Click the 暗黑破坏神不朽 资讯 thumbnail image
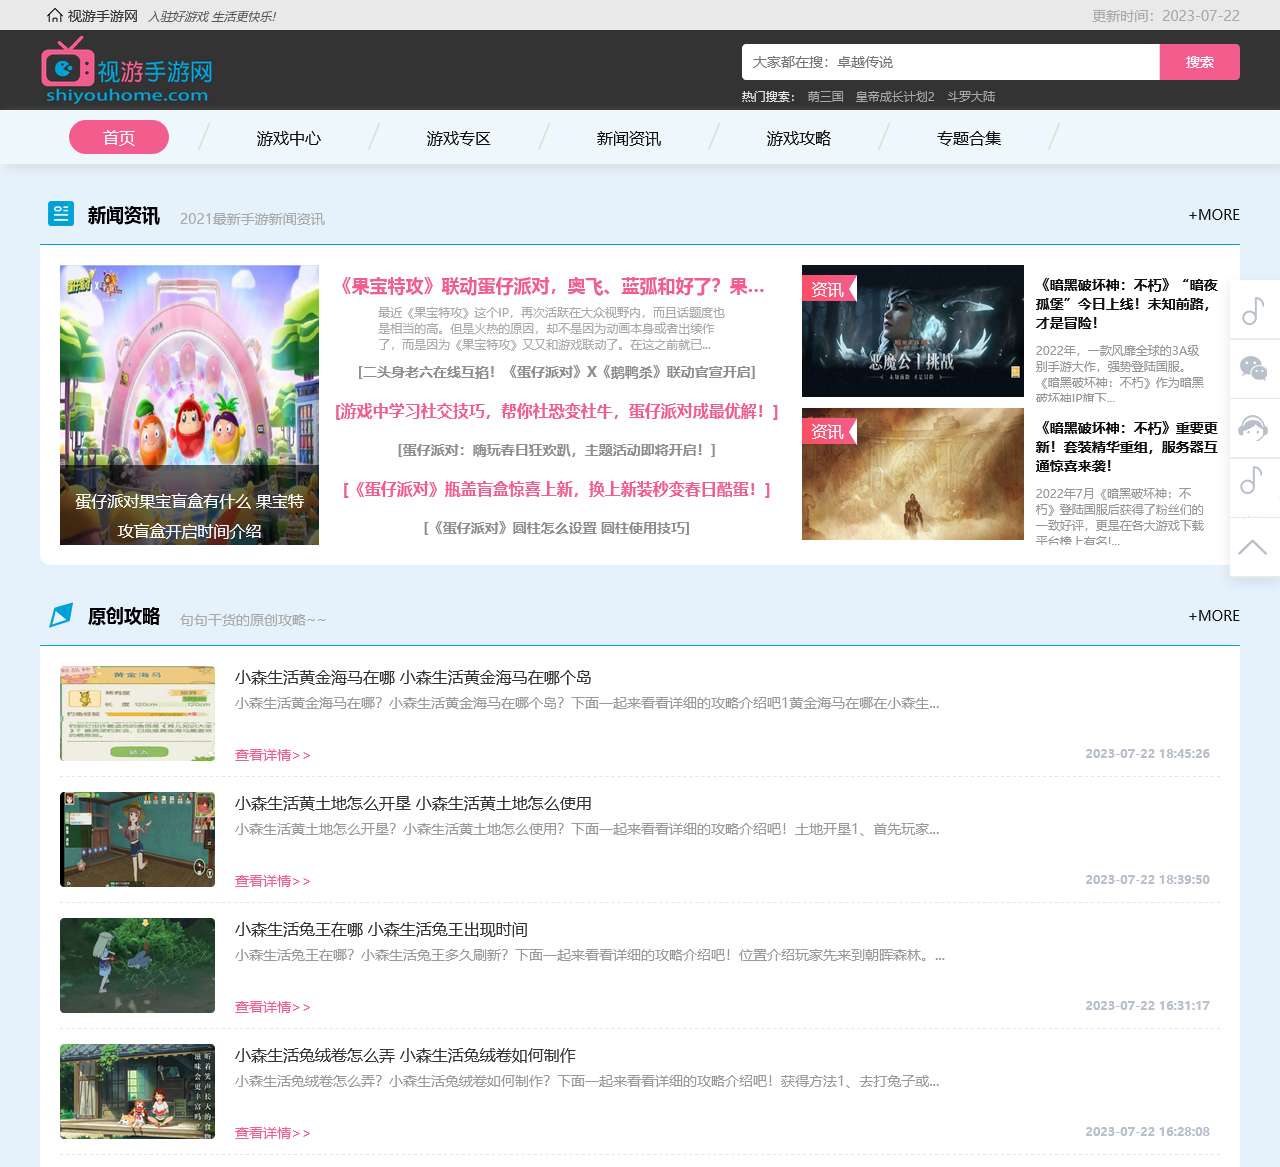The height and width of the screenshot is (1167, 1280). [911, 331]
